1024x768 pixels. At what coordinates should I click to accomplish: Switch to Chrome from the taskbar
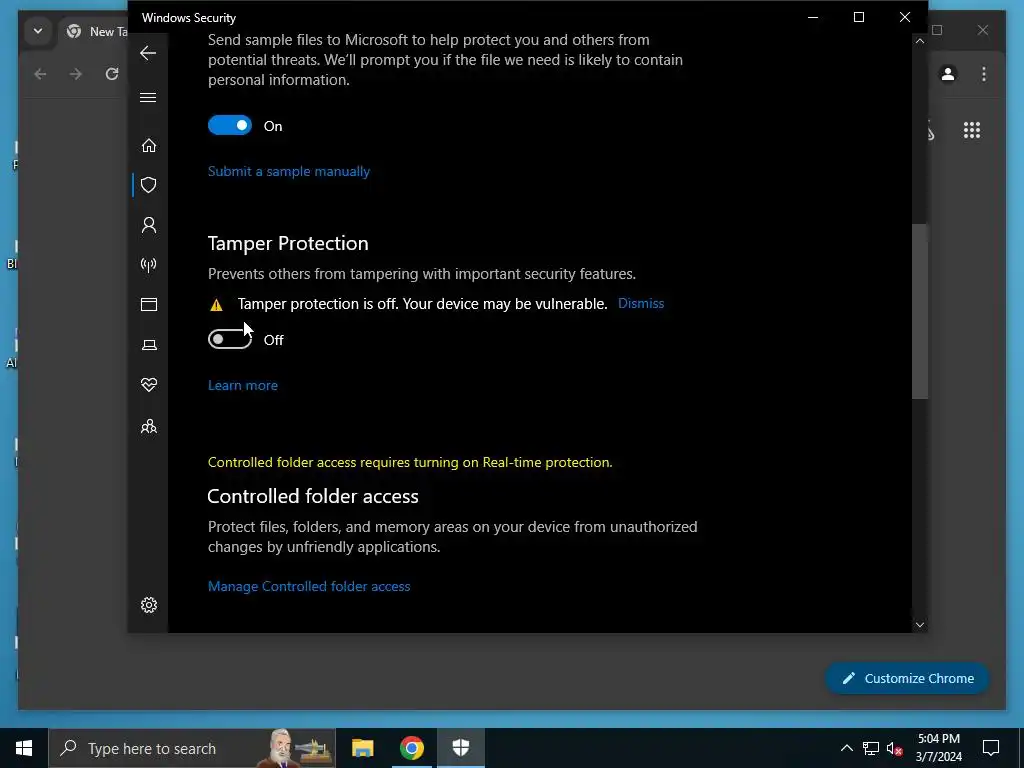(411, 748)
